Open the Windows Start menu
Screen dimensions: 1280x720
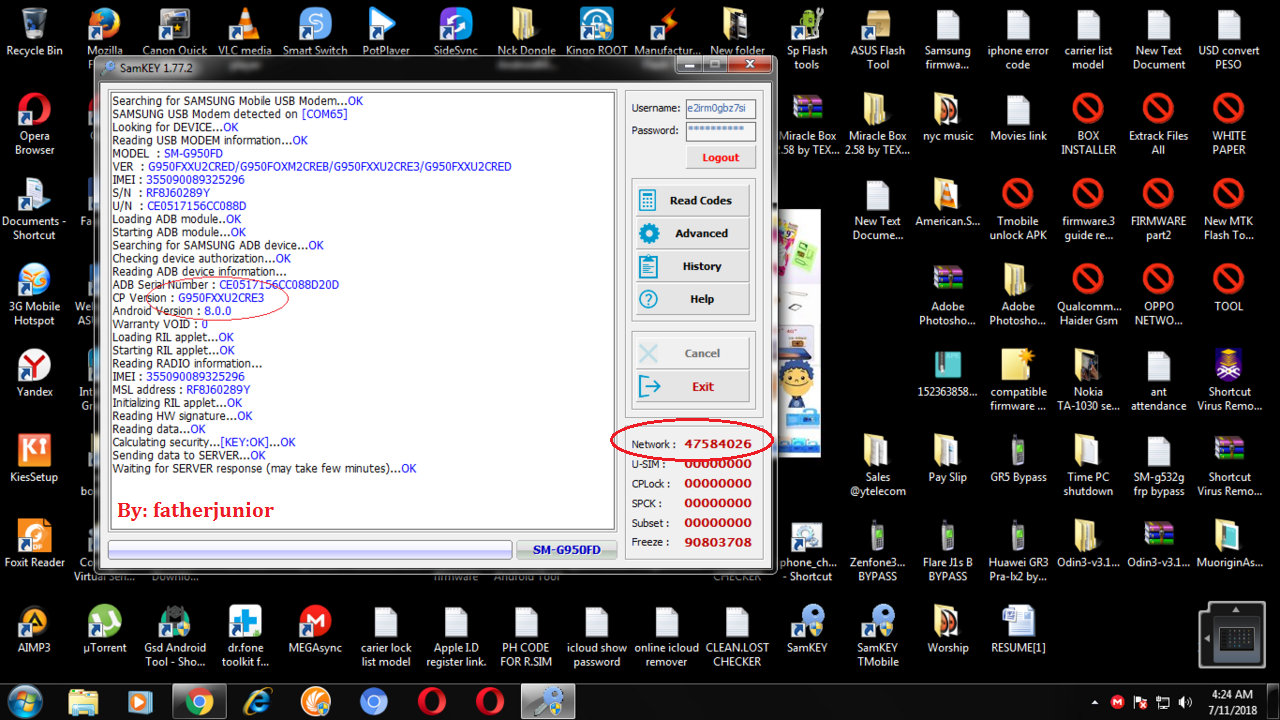26,701
